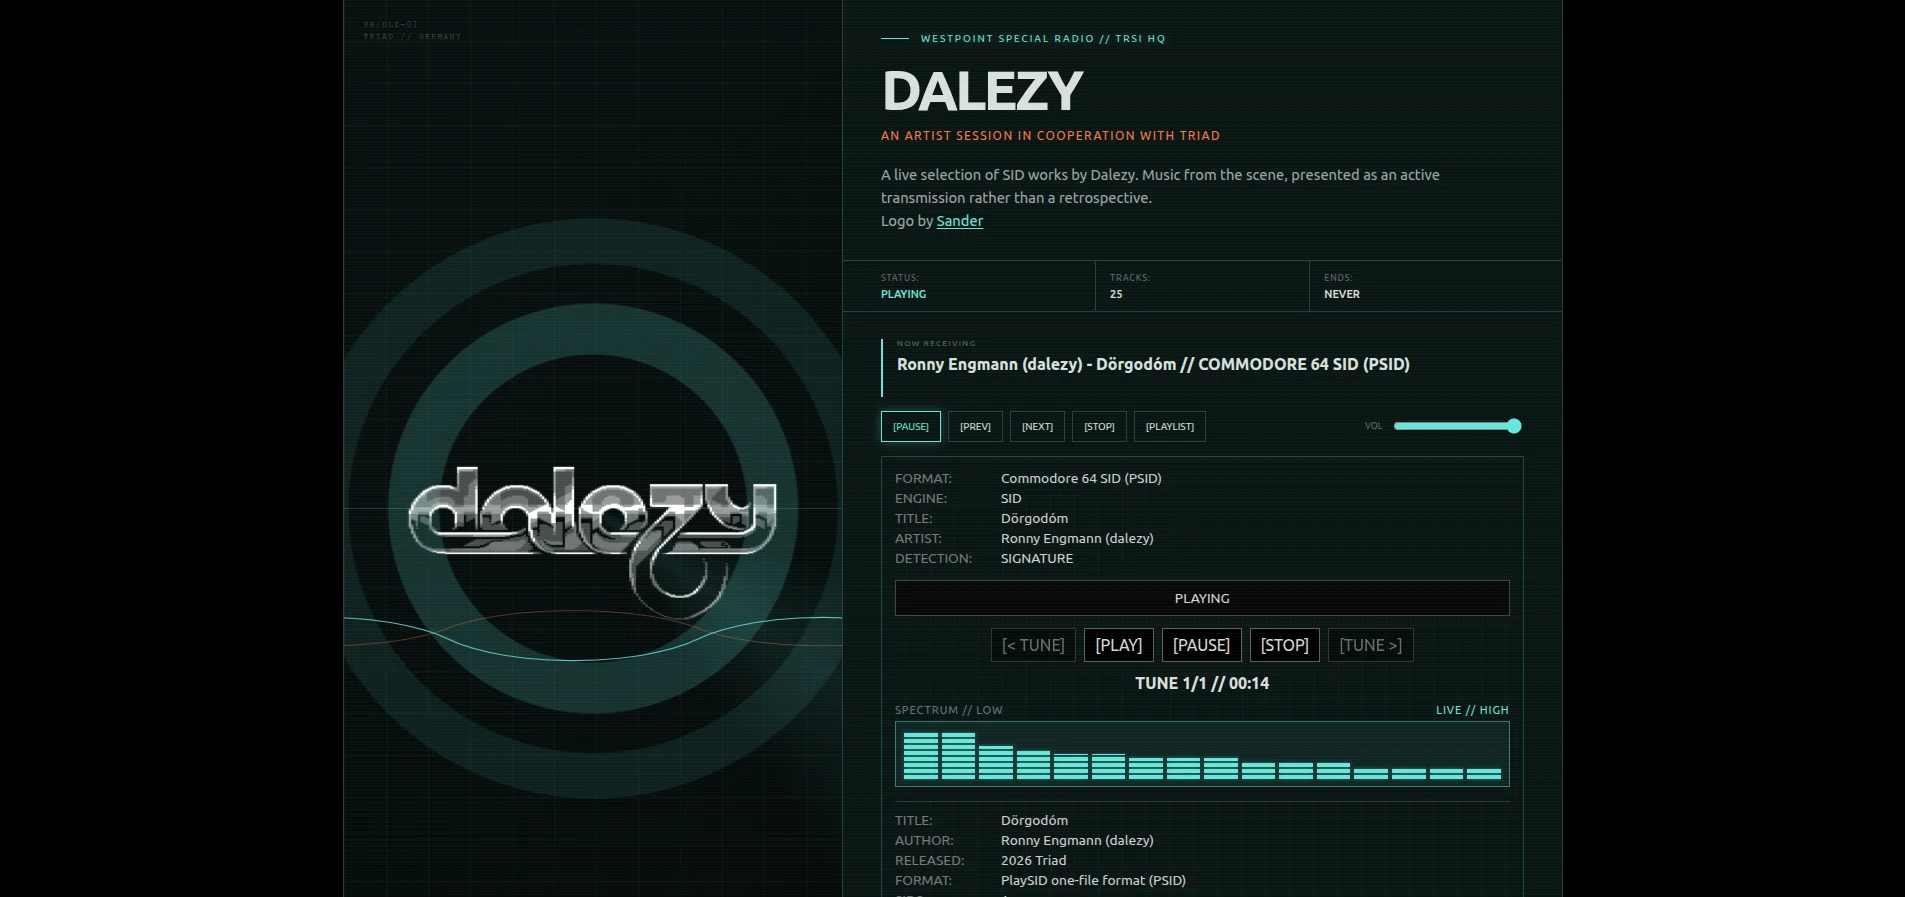Click 'AN ARTIST SESSION IN COOPERATION WITH TRIAD' subtitle
Viewport: 1905px width, 897px height.
pos(1050,135)
